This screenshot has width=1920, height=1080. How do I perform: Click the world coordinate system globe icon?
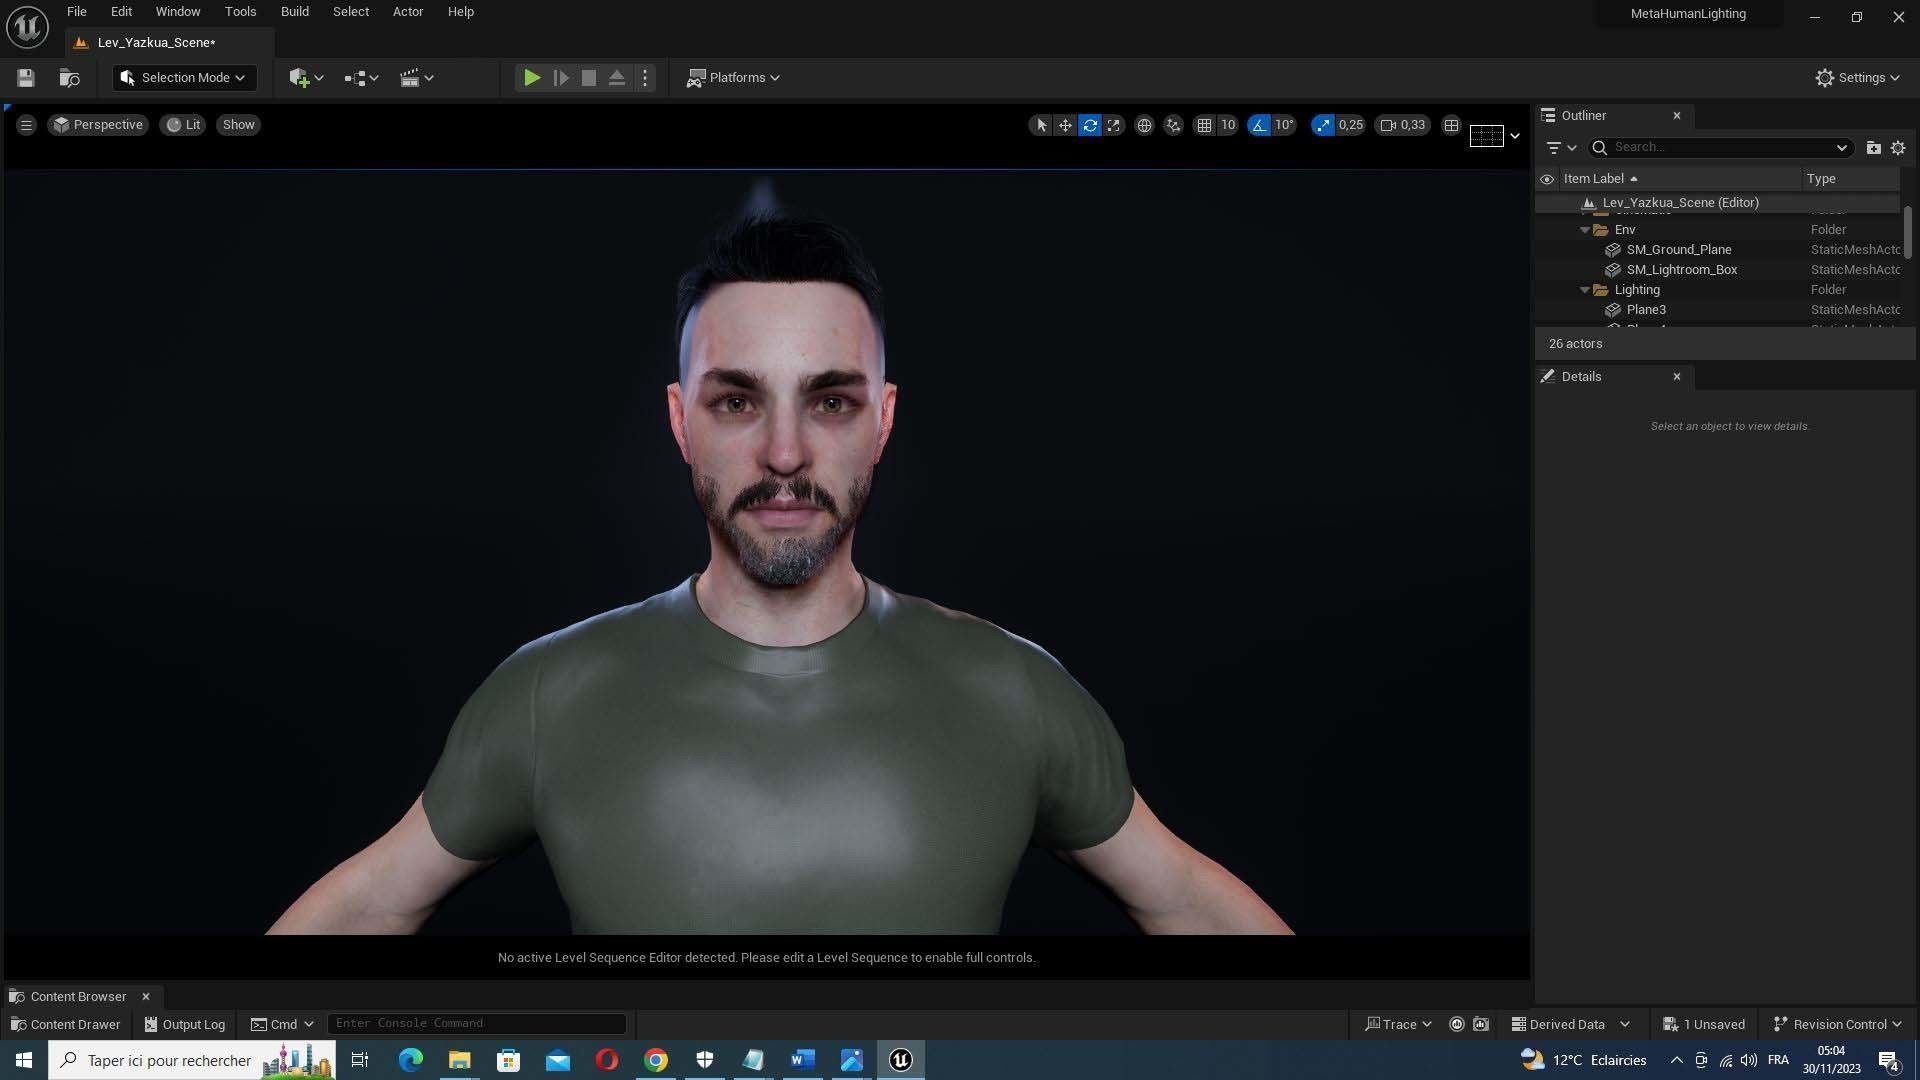1144,125
